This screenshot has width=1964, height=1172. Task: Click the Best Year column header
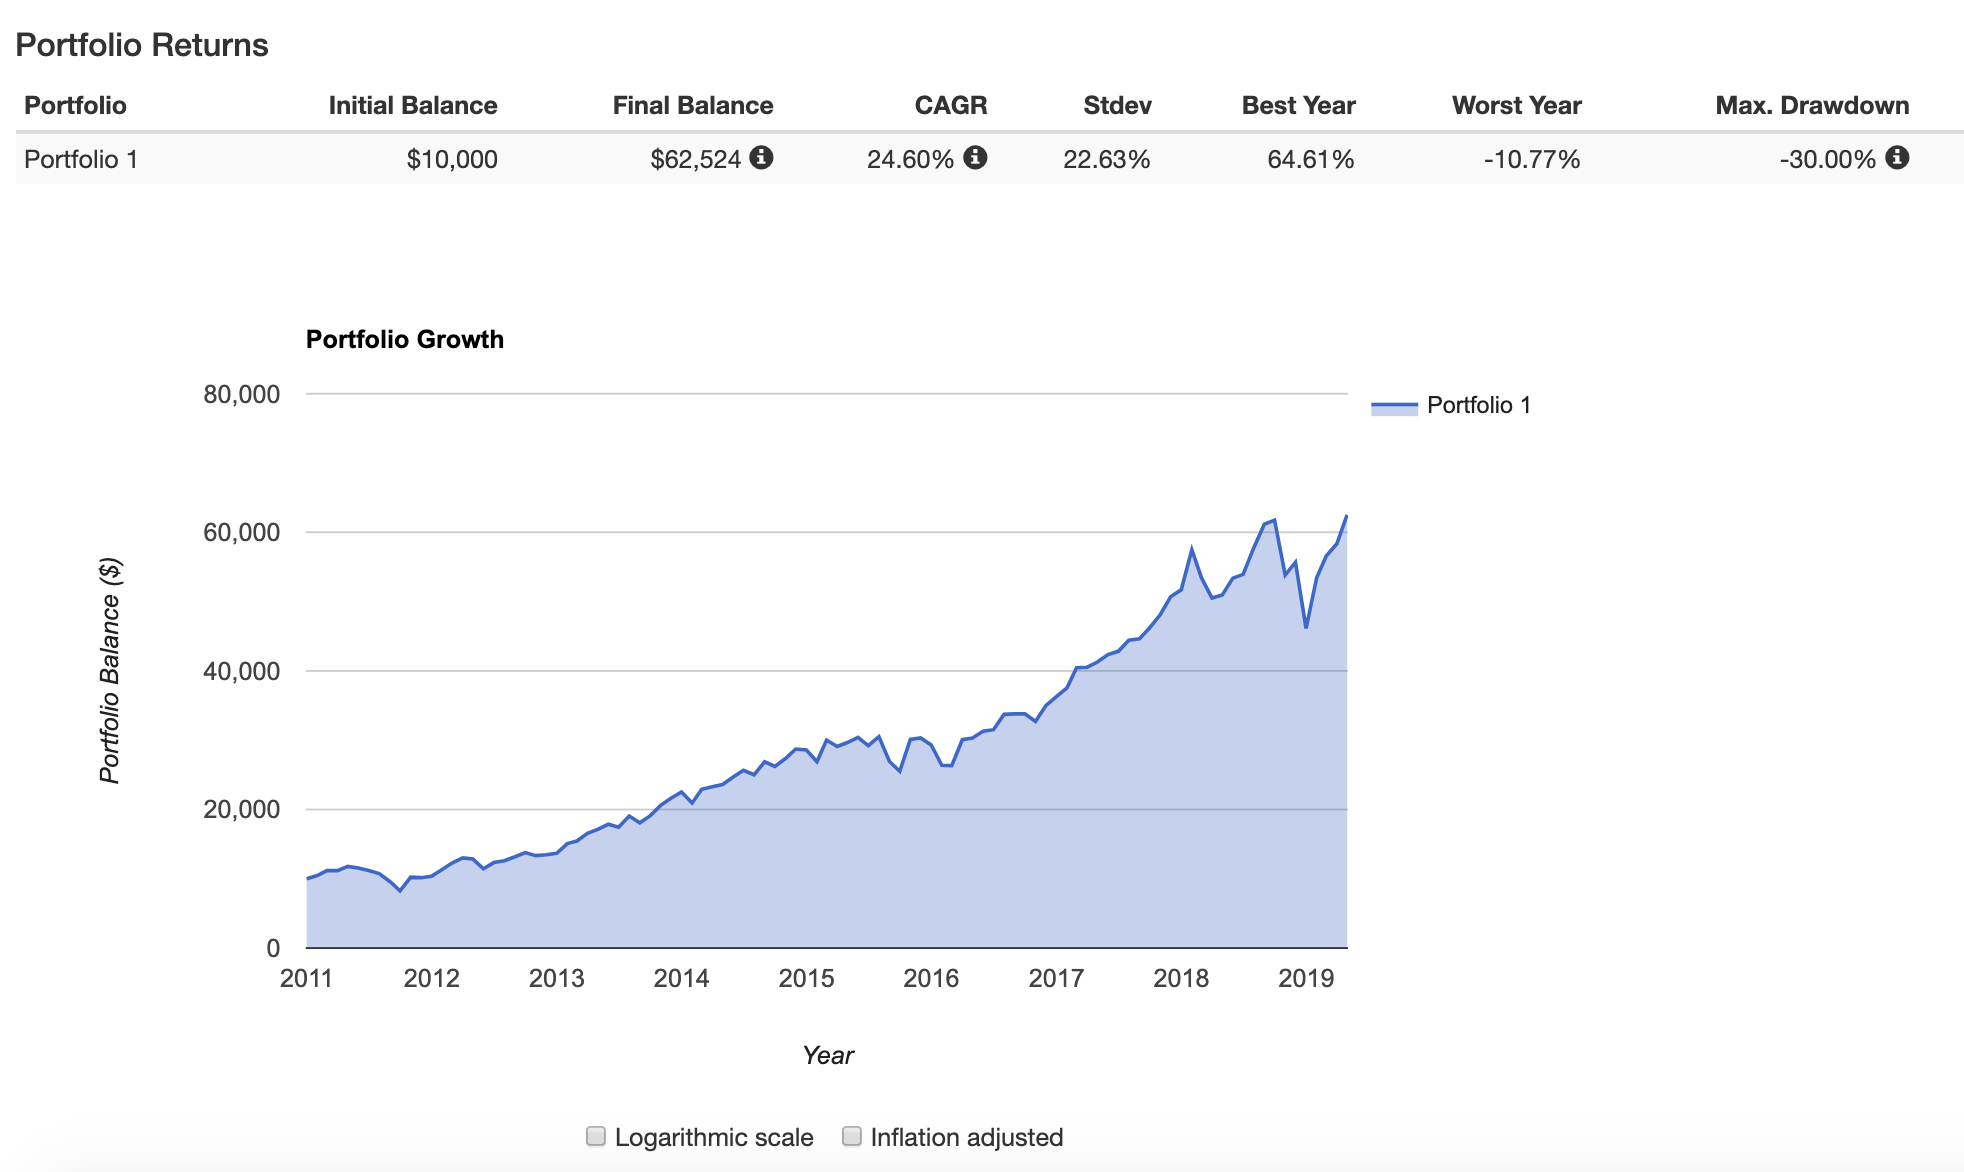[x=1297, y=104]
